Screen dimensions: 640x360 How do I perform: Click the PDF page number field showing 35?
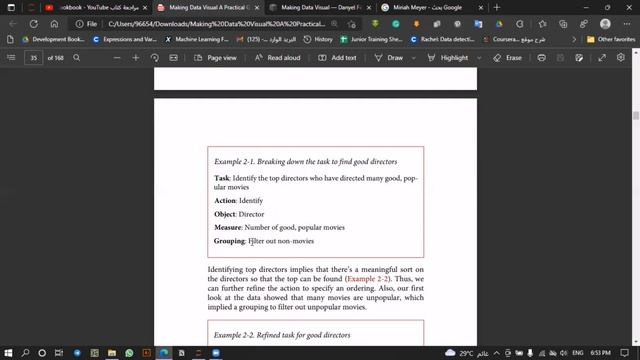pyautogui.click(x=33, y=58)
